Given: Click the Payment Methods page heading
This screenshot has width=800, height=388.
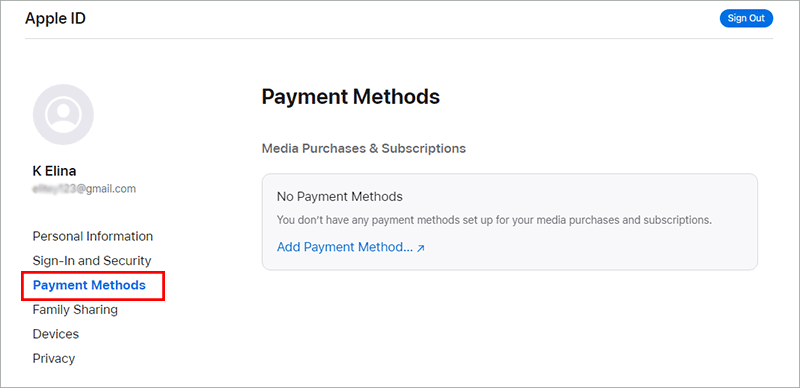Looking at the screenshot, I should click(351, 96).
